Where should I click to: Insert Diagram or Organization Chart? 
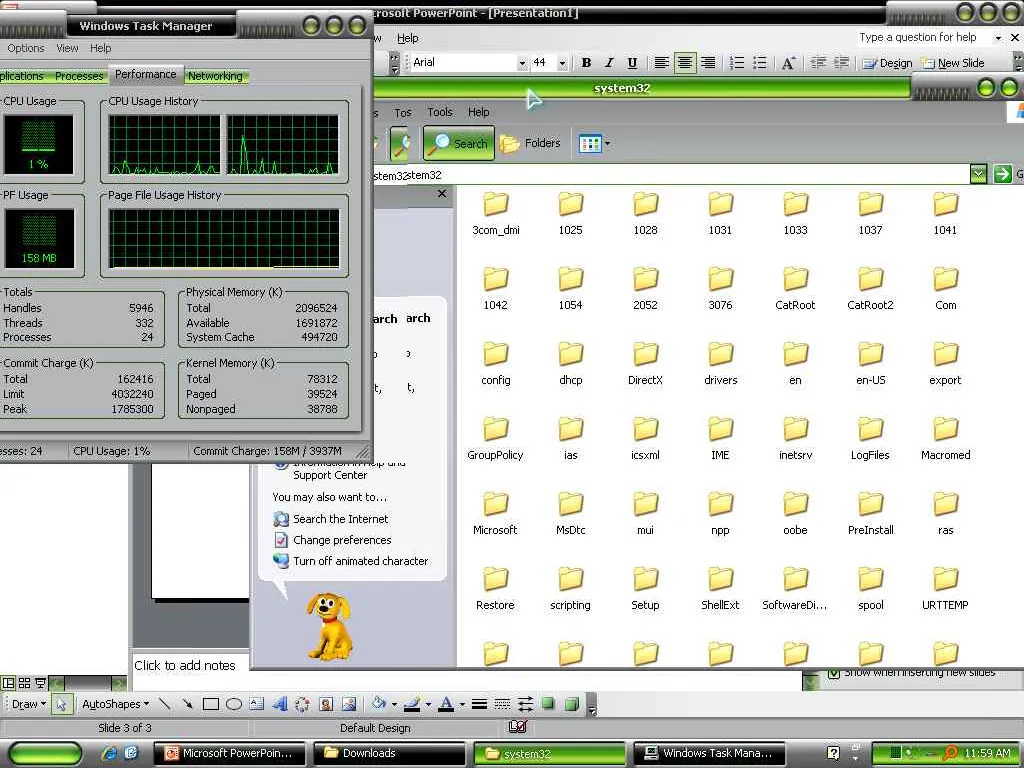click(x=302, y=704)
